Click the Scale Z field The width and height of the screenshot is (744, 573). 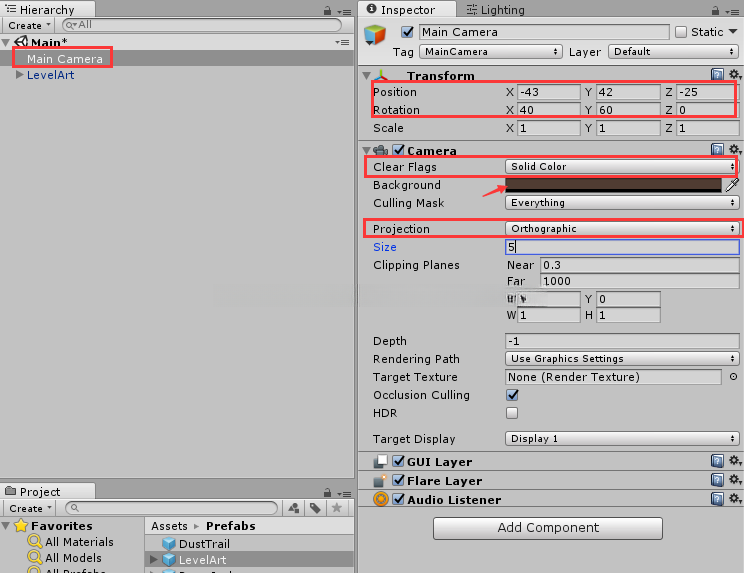tap(707, 128)
